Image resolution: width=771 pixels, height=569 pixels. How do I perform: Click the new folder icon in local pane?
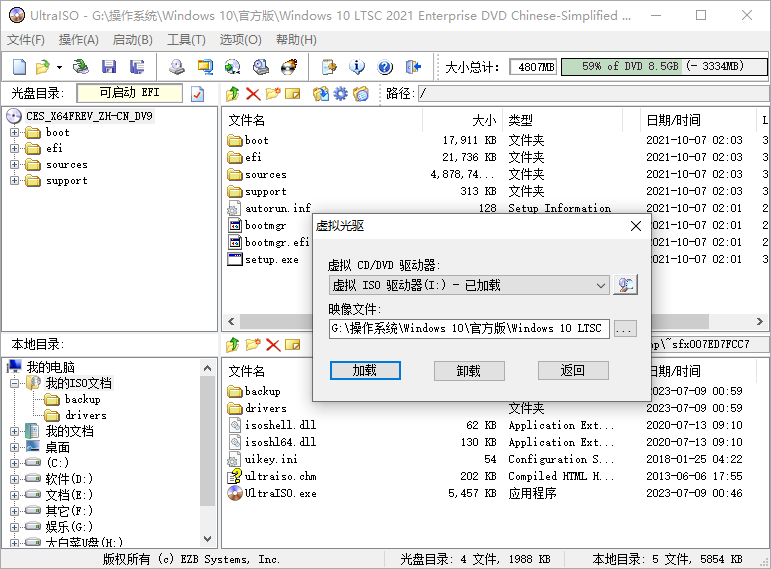[253, 345]
